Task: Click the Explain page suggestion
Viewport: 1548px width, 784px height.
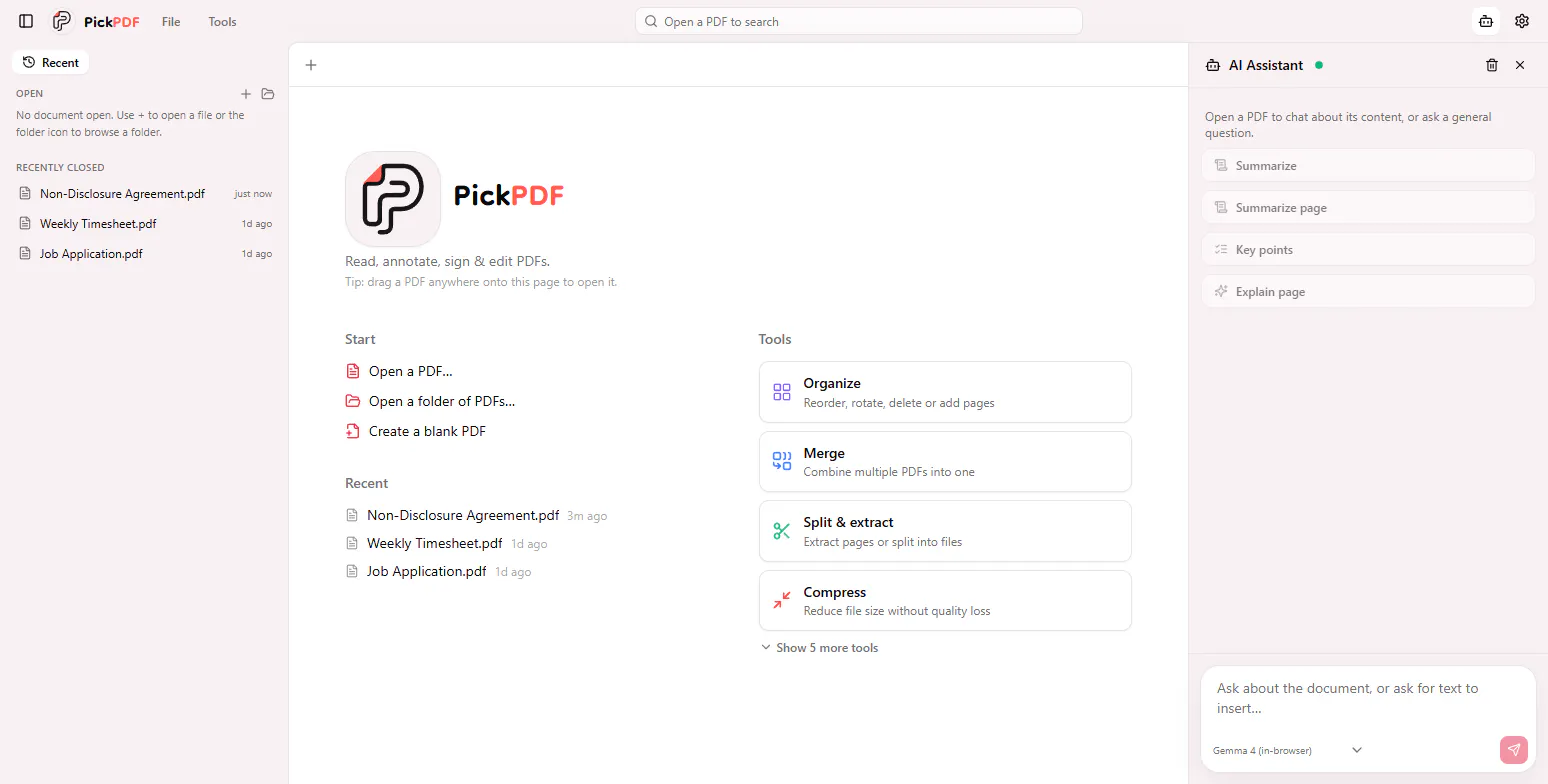Action: pyautogui.click(x=1368, y=292)
